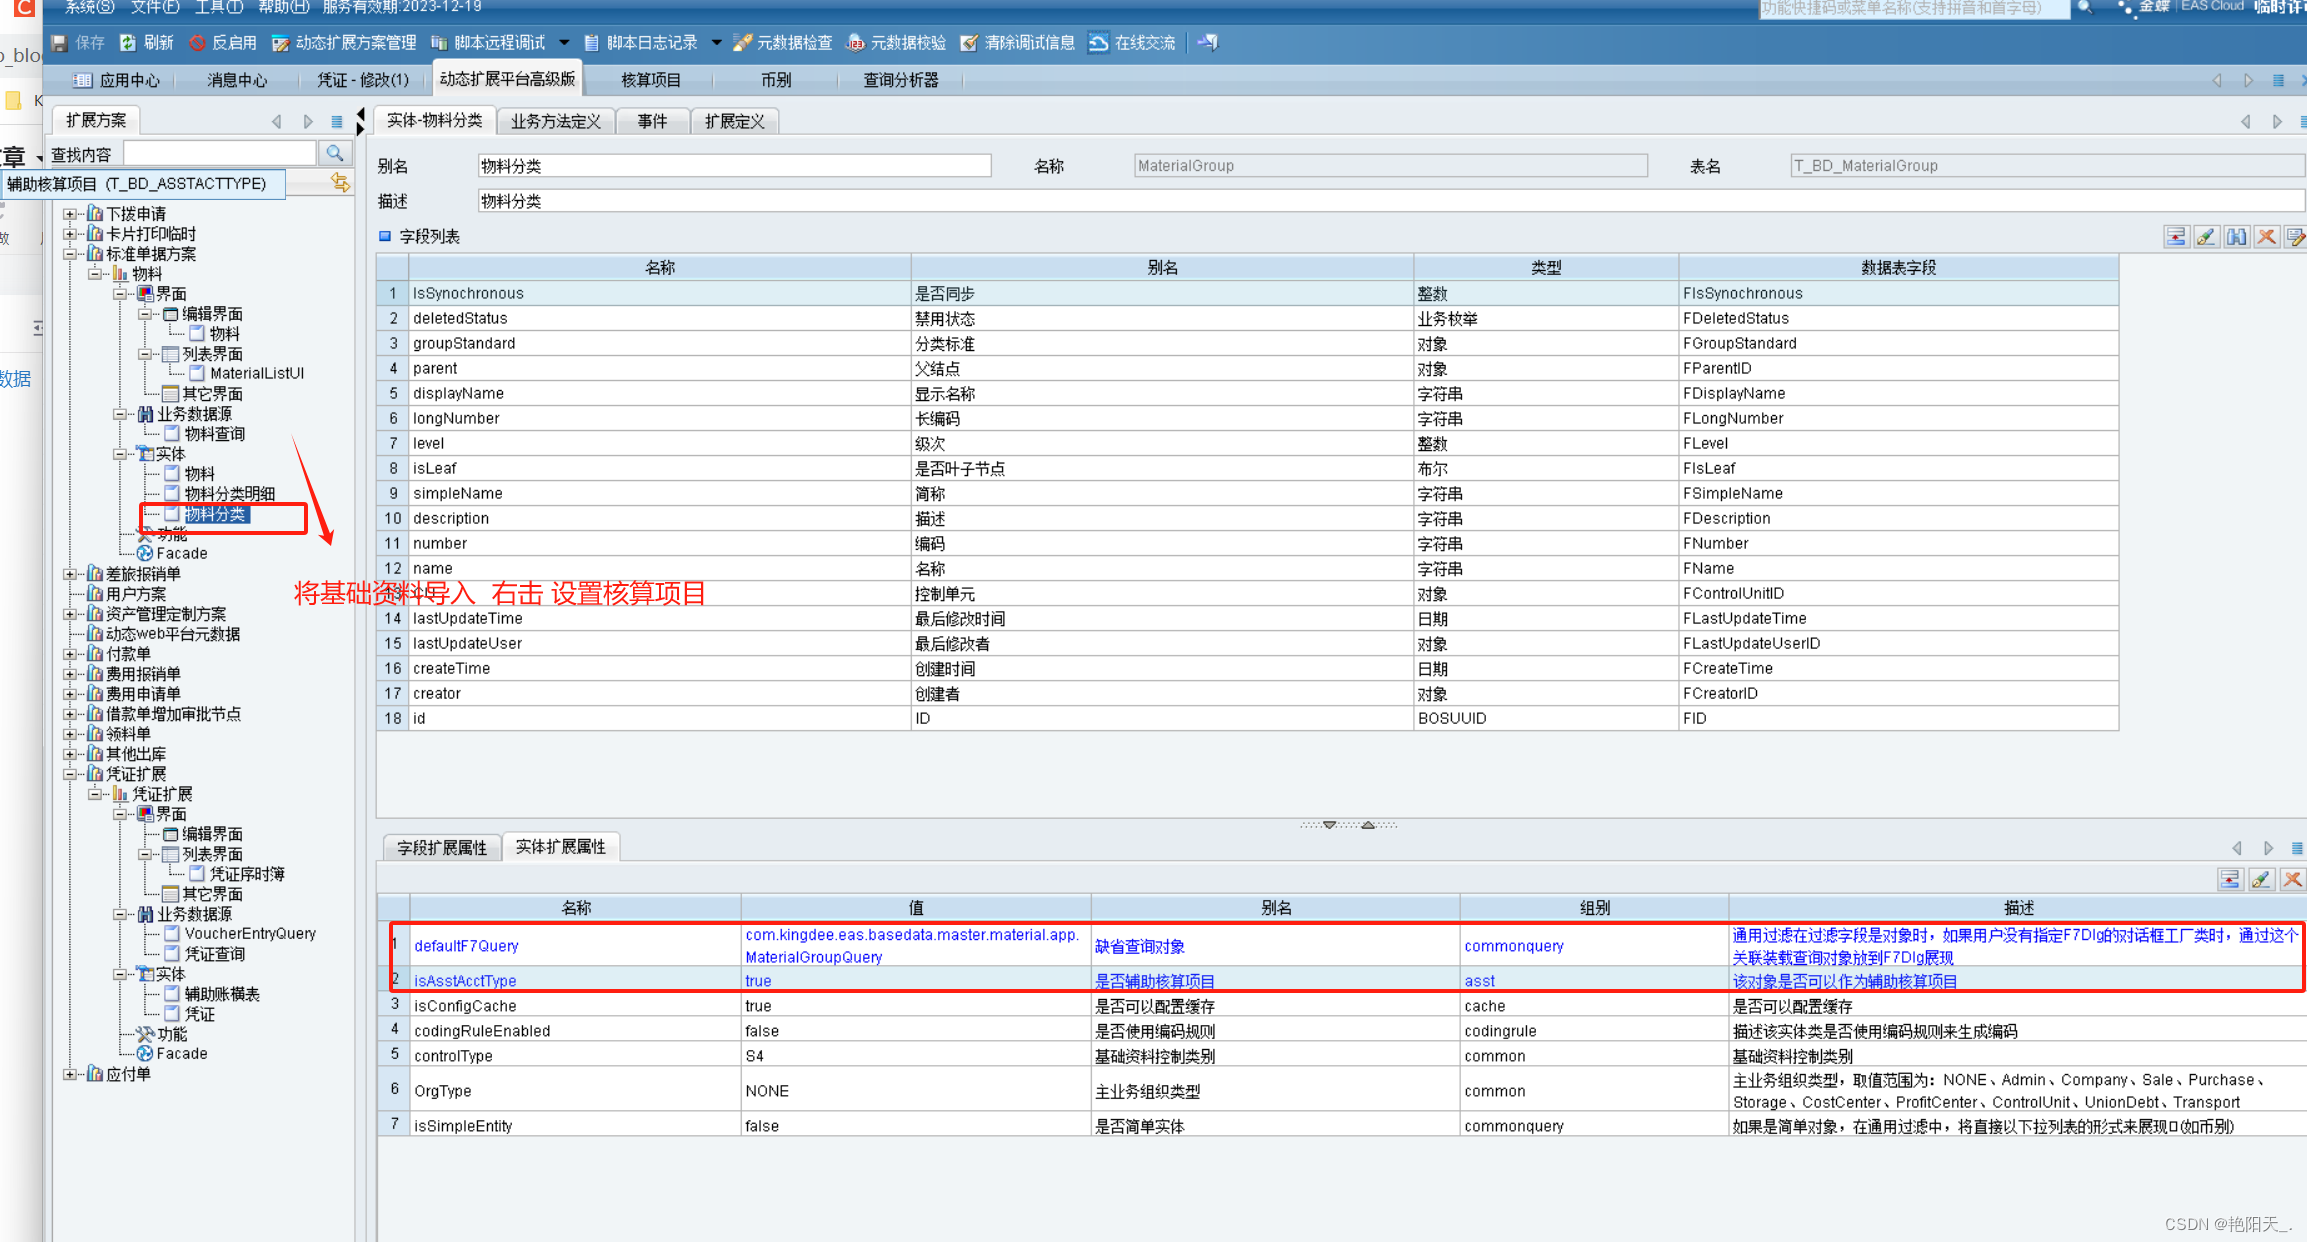Click the orange swap arrows icon in left panel
Viewport: 2307px width, 1242px height.
[340, 183]
